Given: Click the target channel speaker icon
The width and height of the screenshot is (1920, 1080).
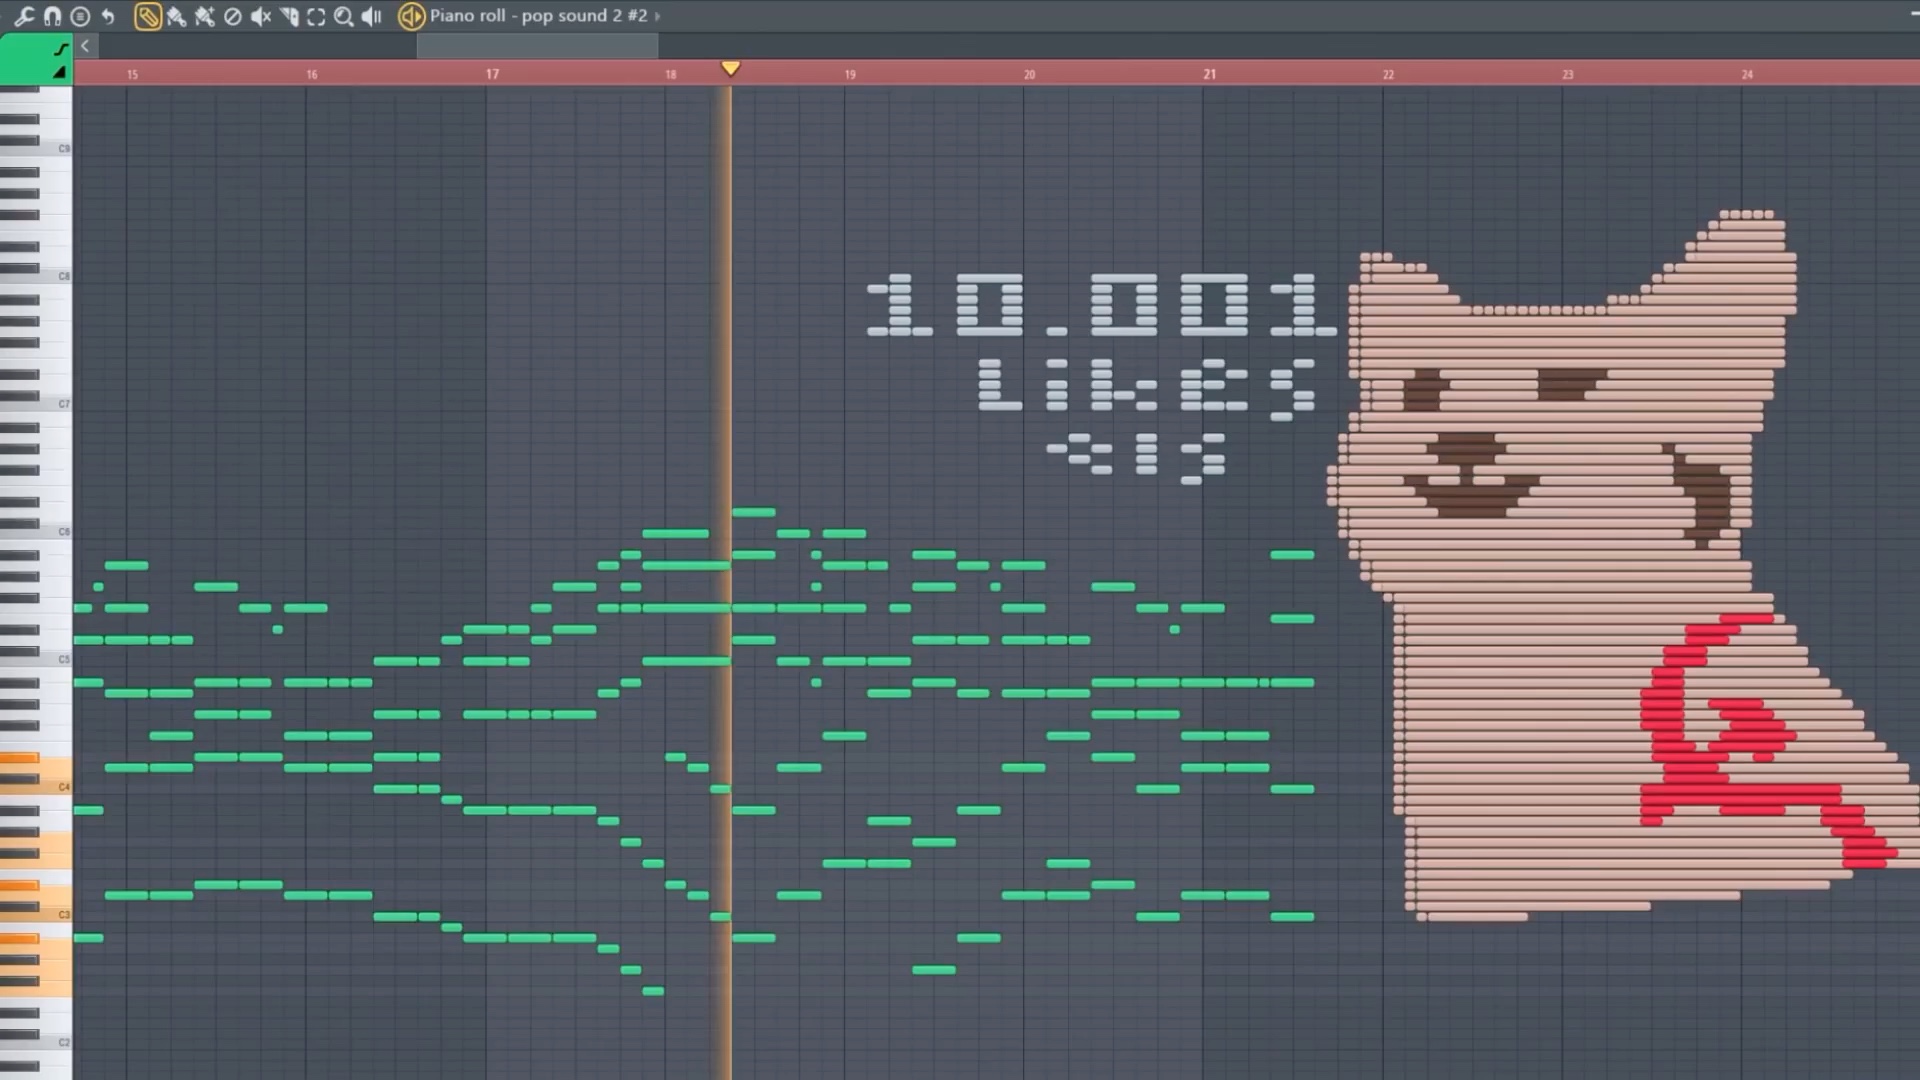Looking at the screenshot, I should click(411, 16).
